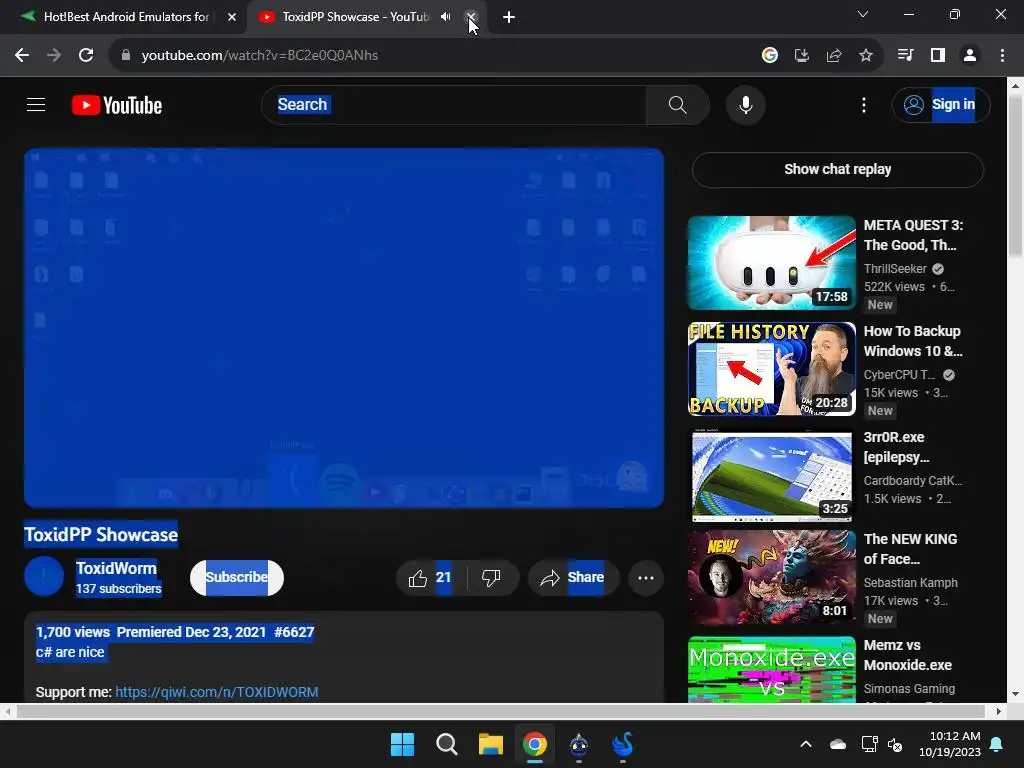View site information lock icon

click(125, 56)
